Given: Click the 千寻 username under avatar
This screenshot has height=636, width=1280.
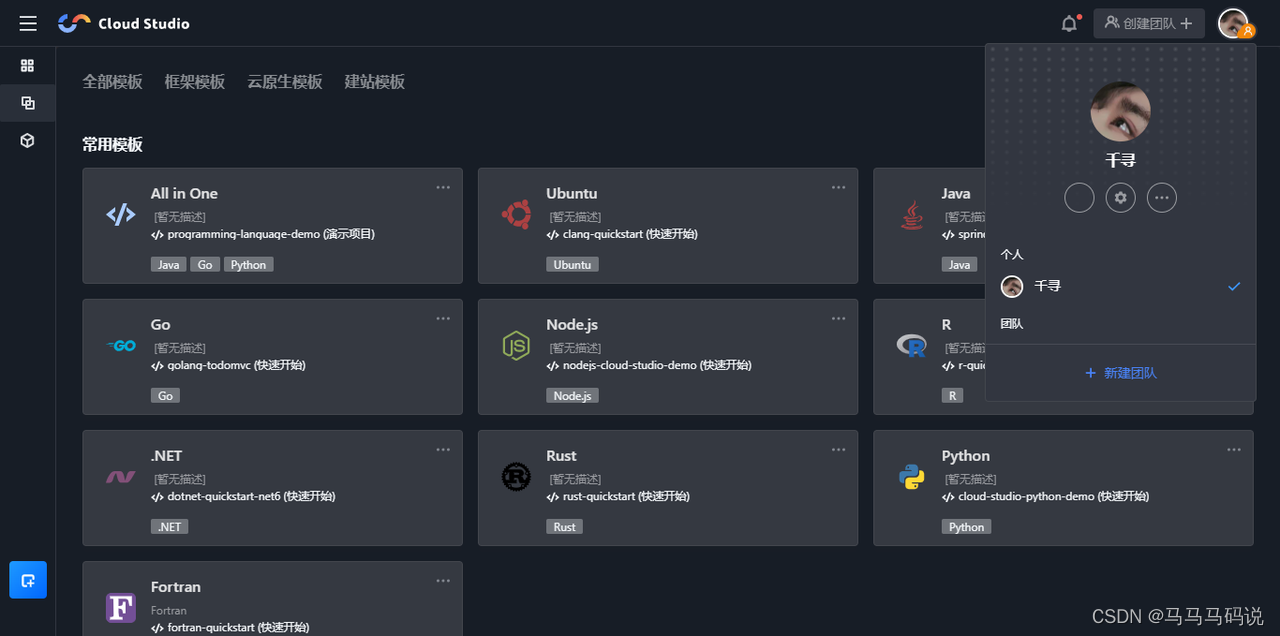Looking at the screenshot, I should 1120,160.
